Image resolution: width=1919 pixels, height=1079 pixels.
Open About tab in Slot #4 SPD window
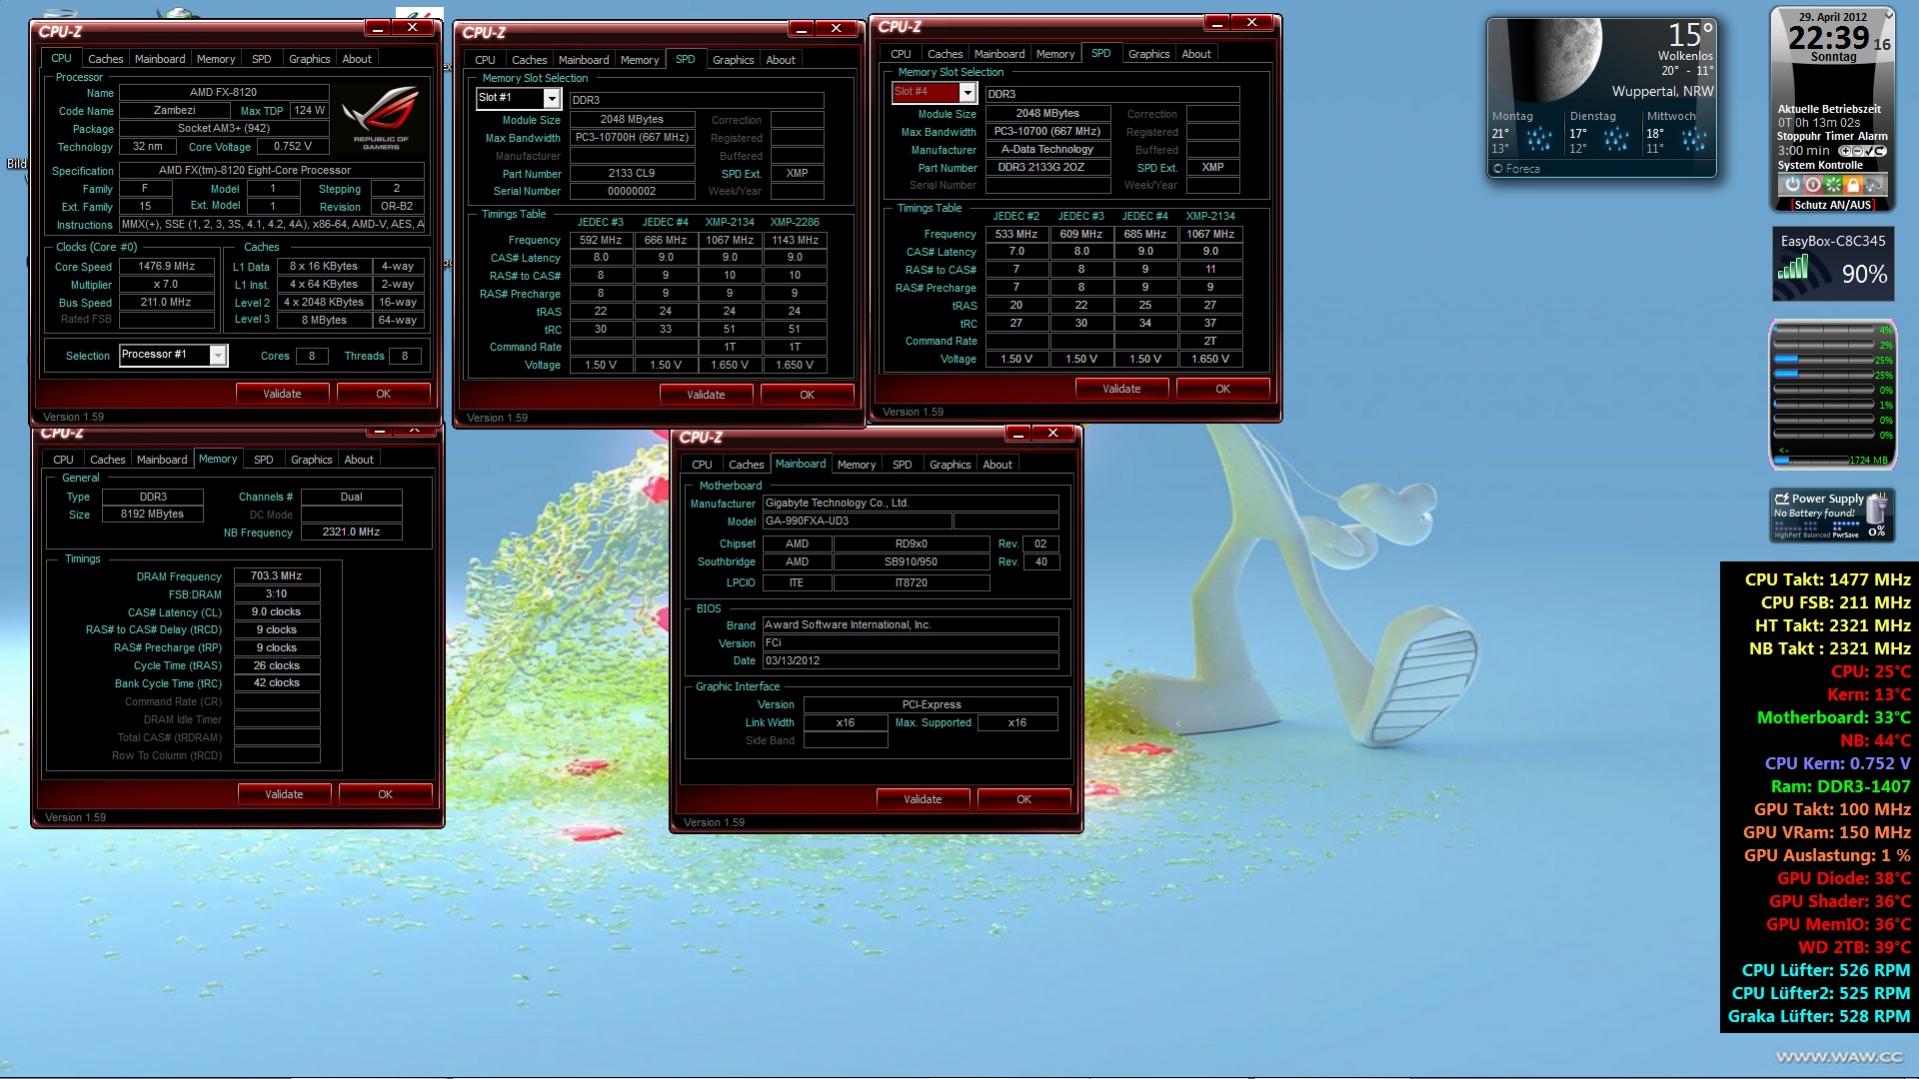click(1196, 54)
